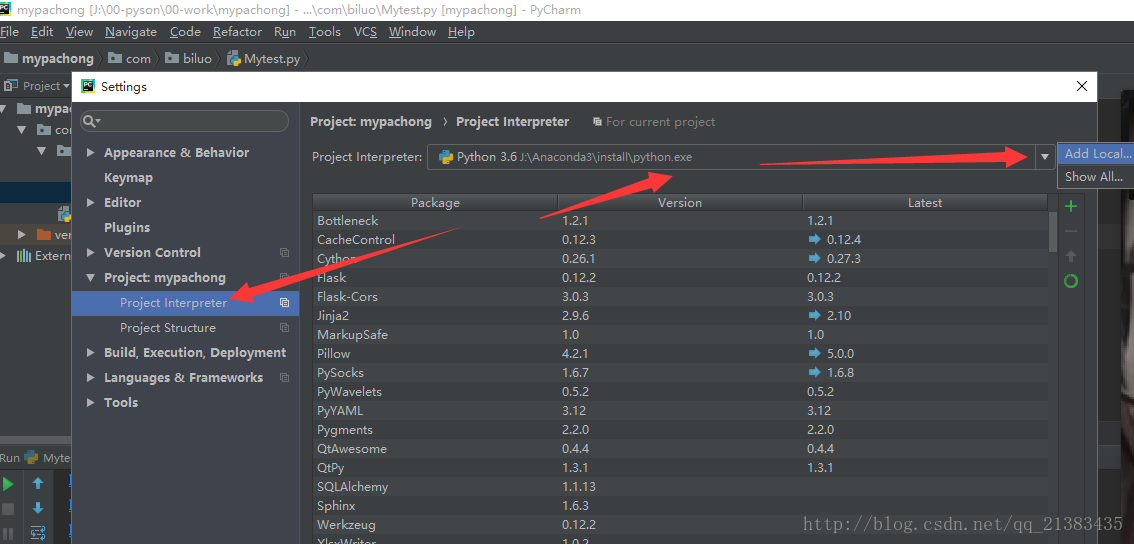Click the Mytest.py breadcrumb
The image size is (1134, 544).
click(x=264, y=59)
